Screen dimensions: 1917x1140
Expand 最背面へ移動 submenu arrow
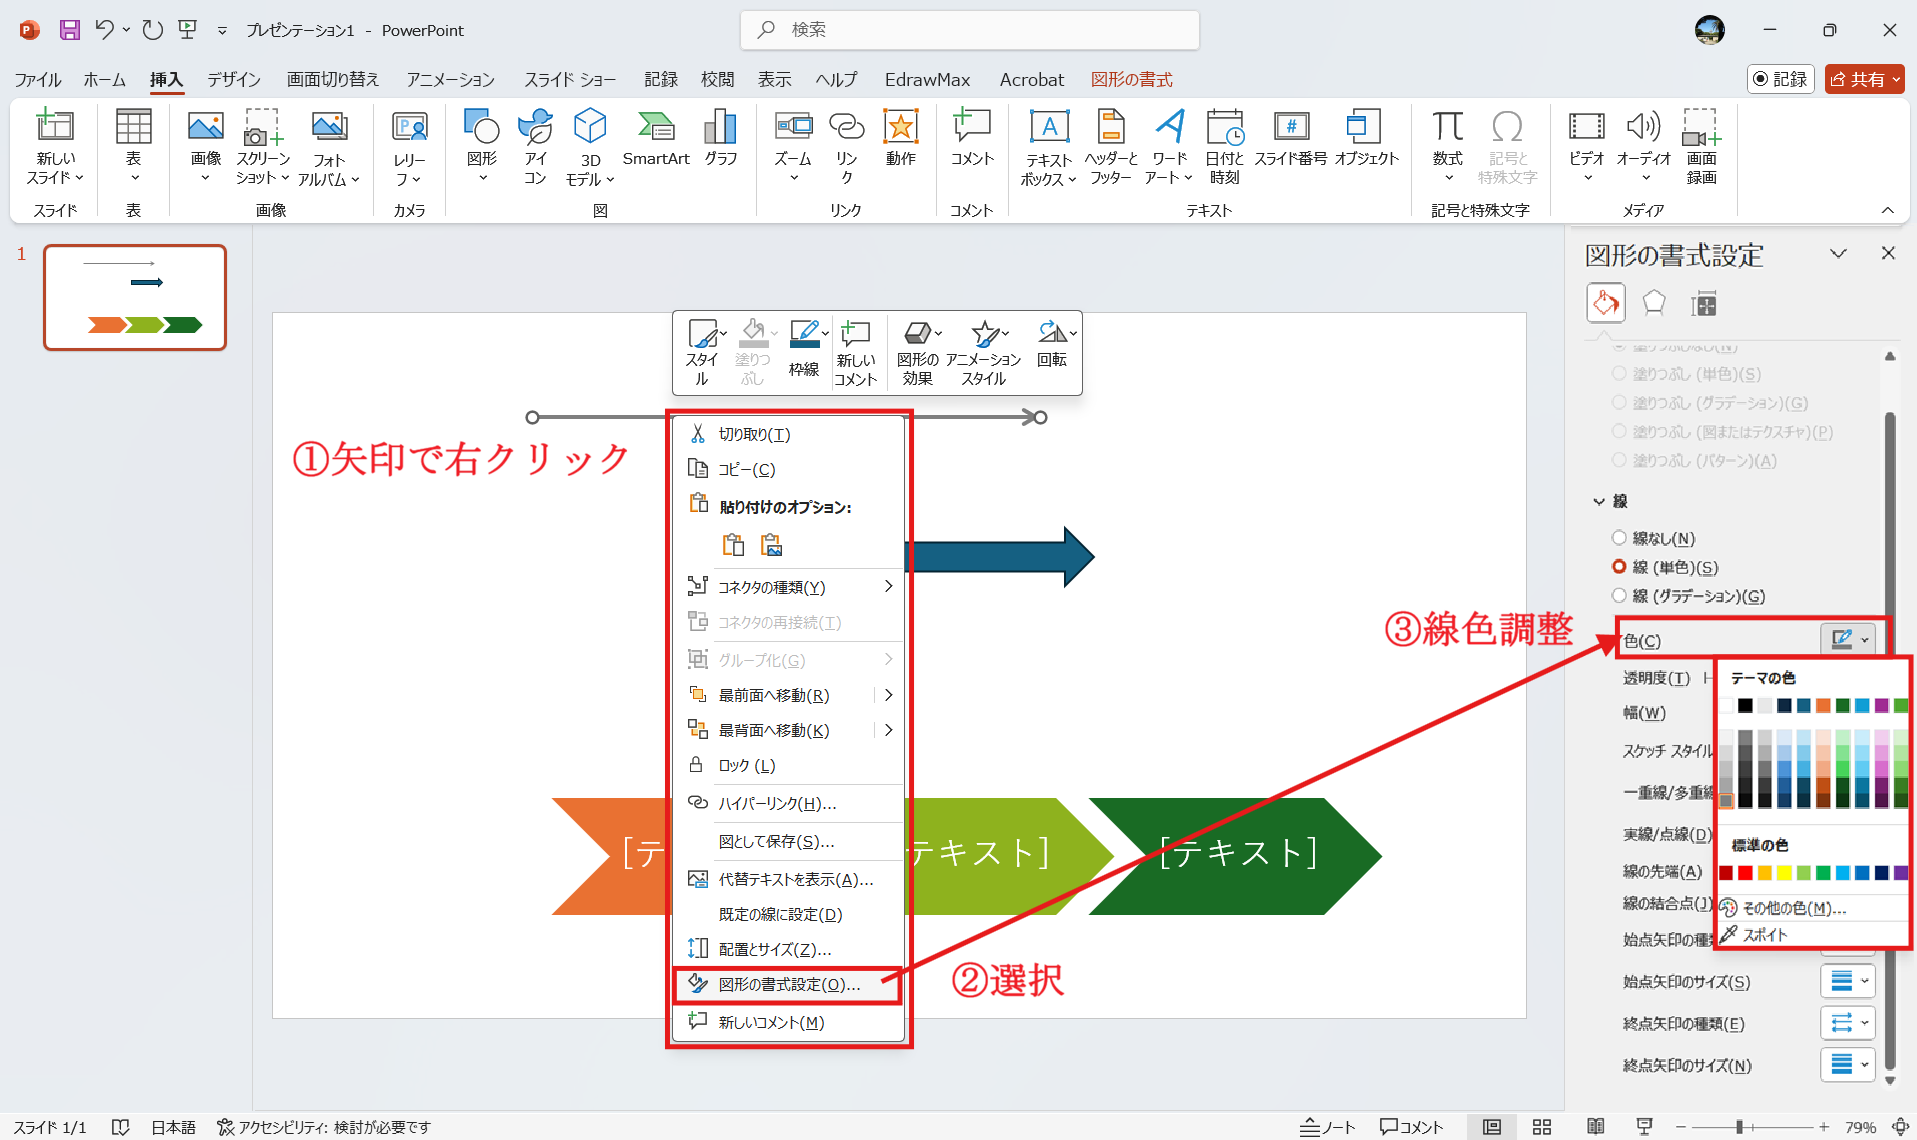(x=888, y=730)
